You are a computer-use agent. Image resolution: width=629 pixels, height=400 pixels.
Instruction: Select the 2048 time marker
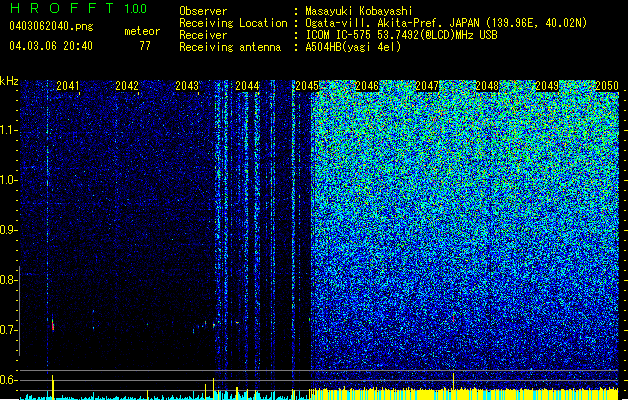(487, 86)
